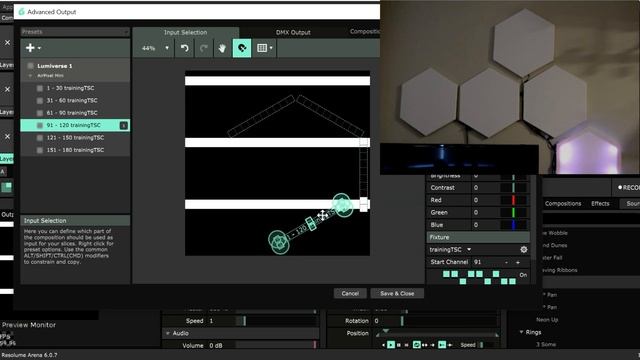
Task: Open the fixture settings gear icon
Action: [x=524, y=249]
